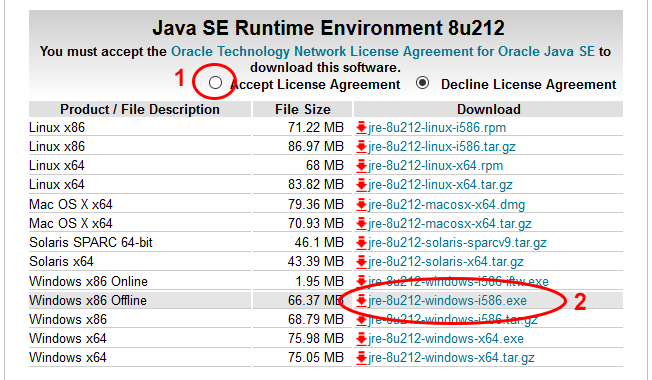This screenshot has width=652, height=380.
Task: Click the 79.36 MB file size cell
Action: point(316,205)
